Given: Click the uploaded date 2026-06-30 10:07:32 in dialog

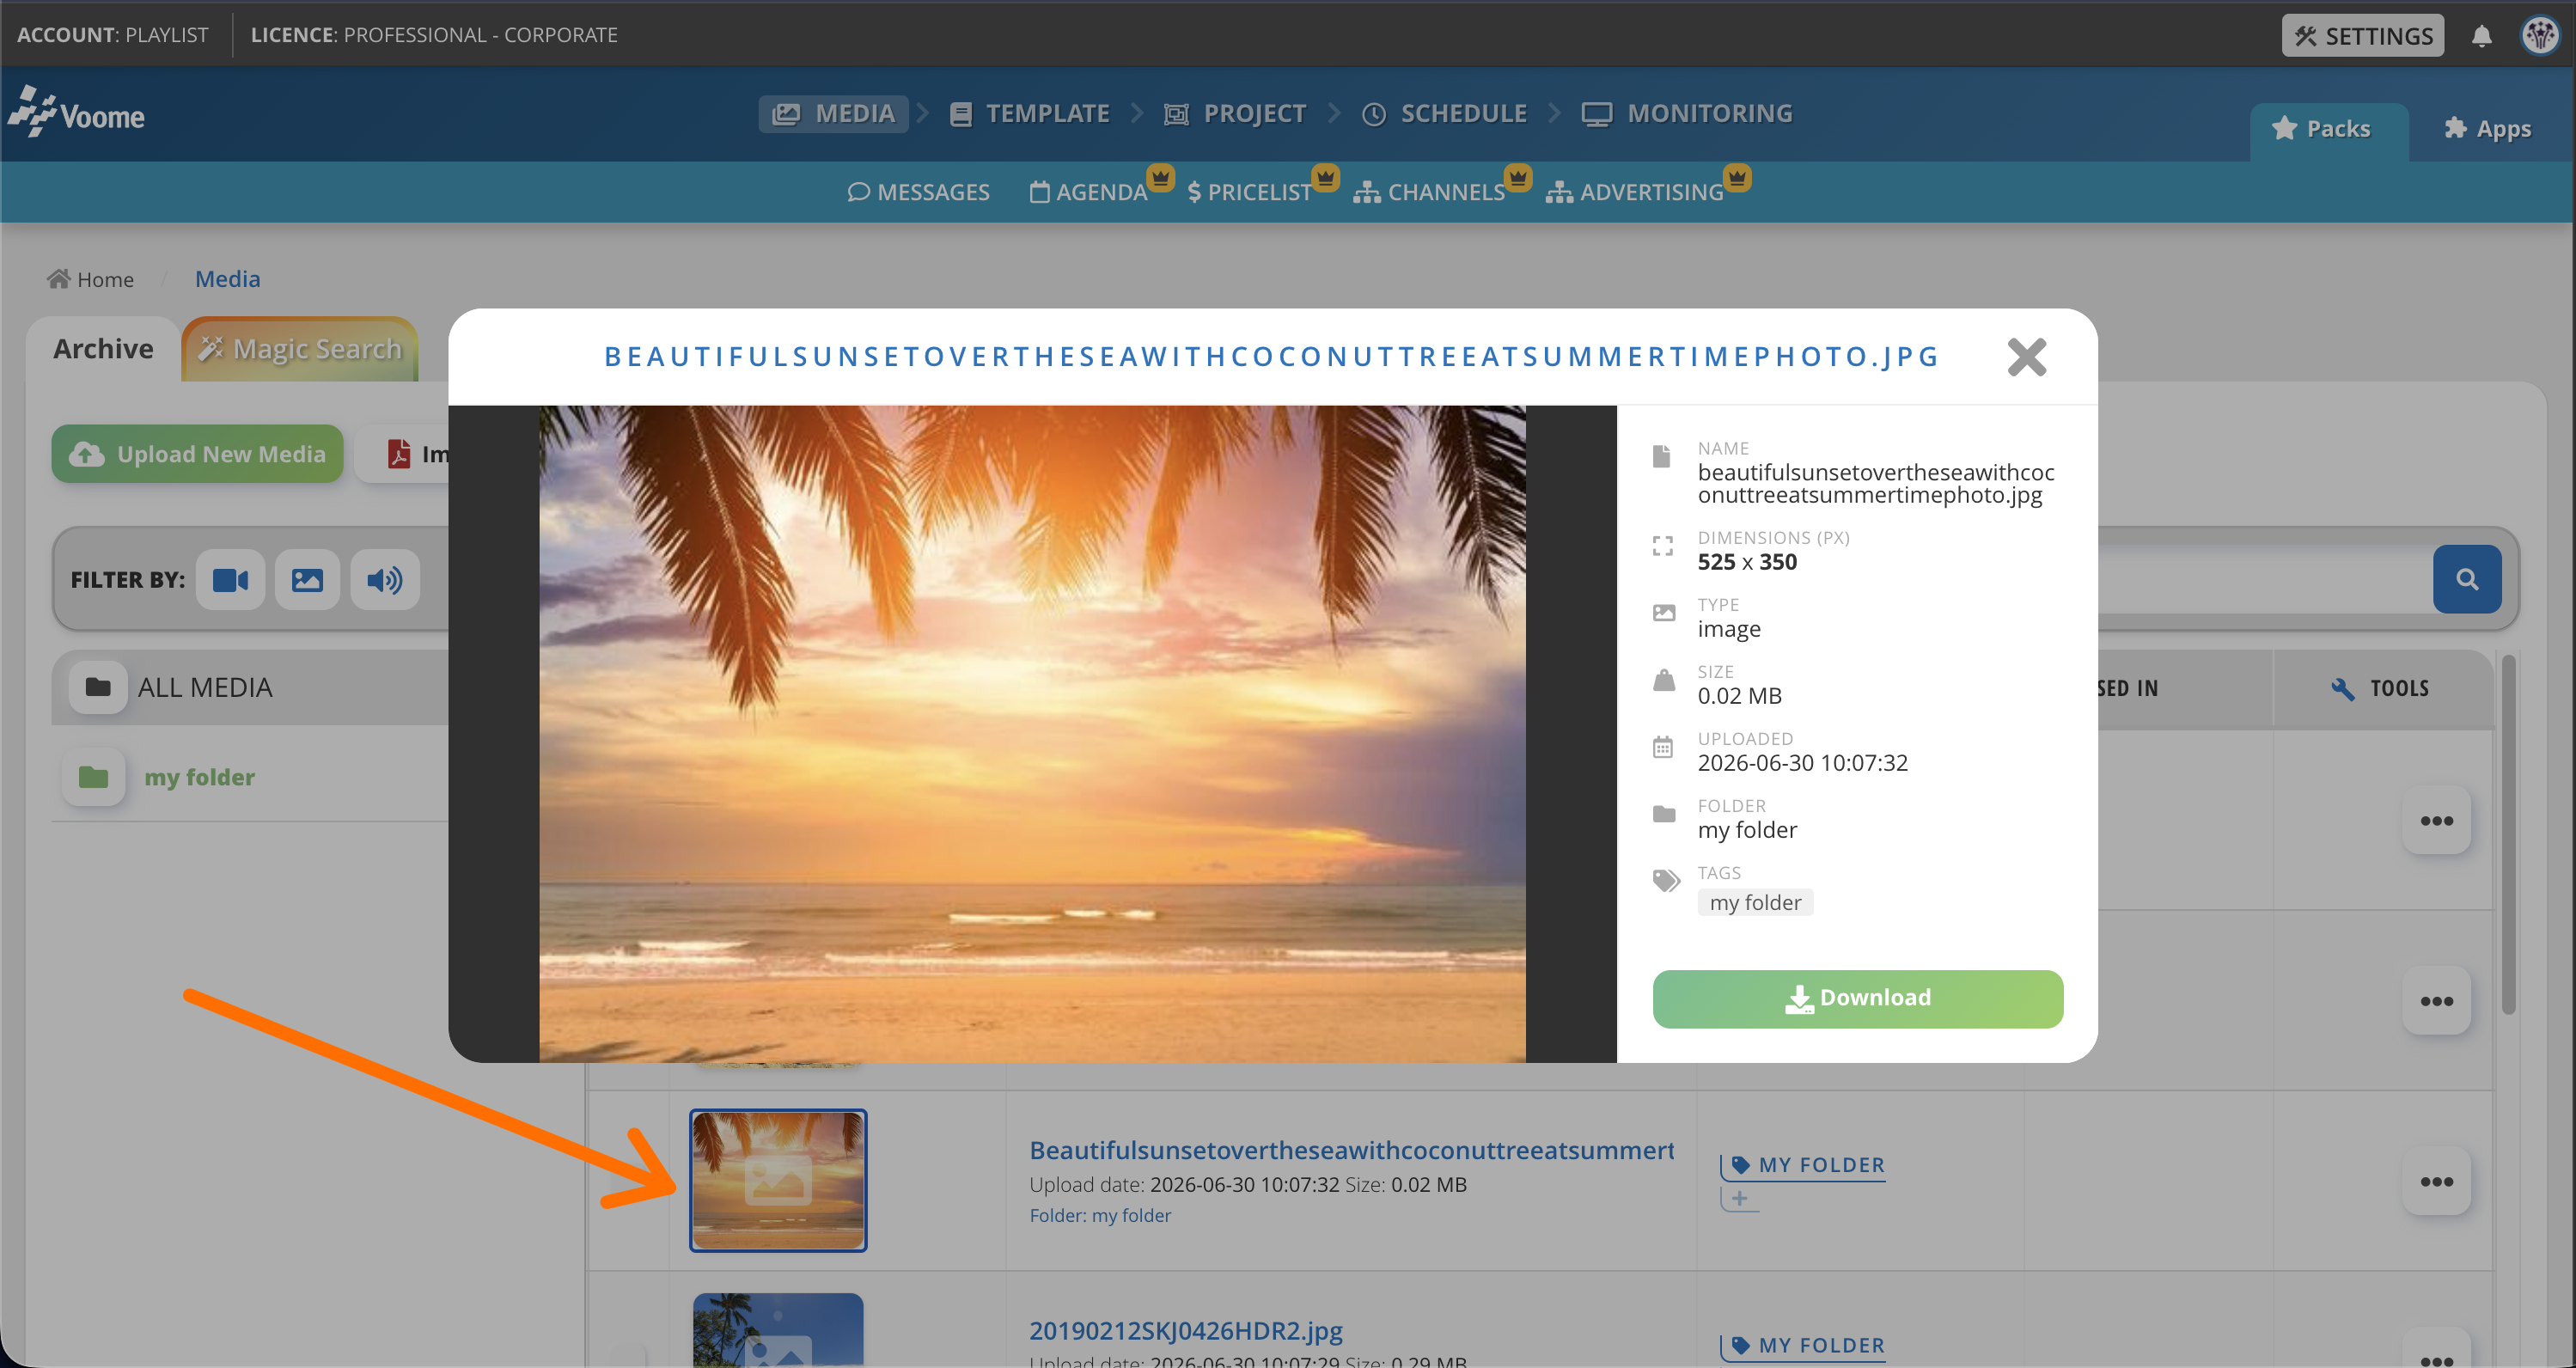Looking at the screenshot, I should click(x=1802, y=763).
